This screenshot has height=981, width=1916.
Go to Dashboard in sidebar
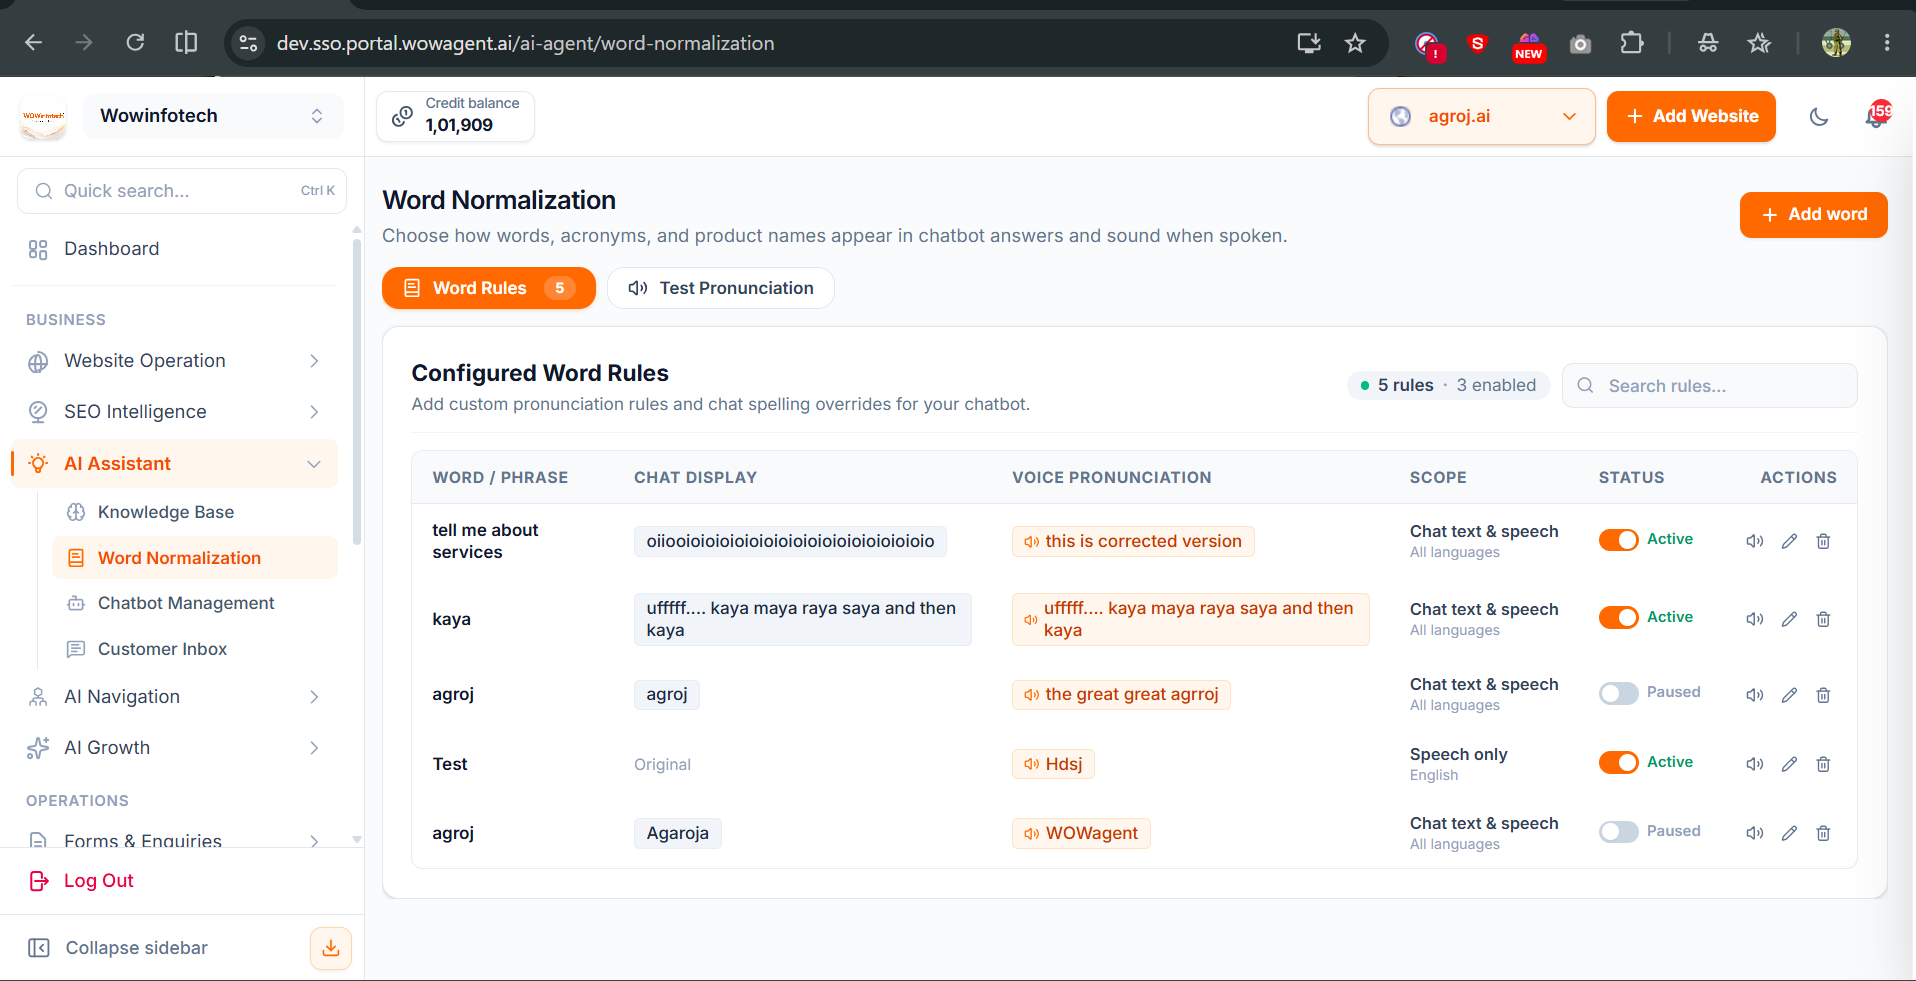(175, 249)
